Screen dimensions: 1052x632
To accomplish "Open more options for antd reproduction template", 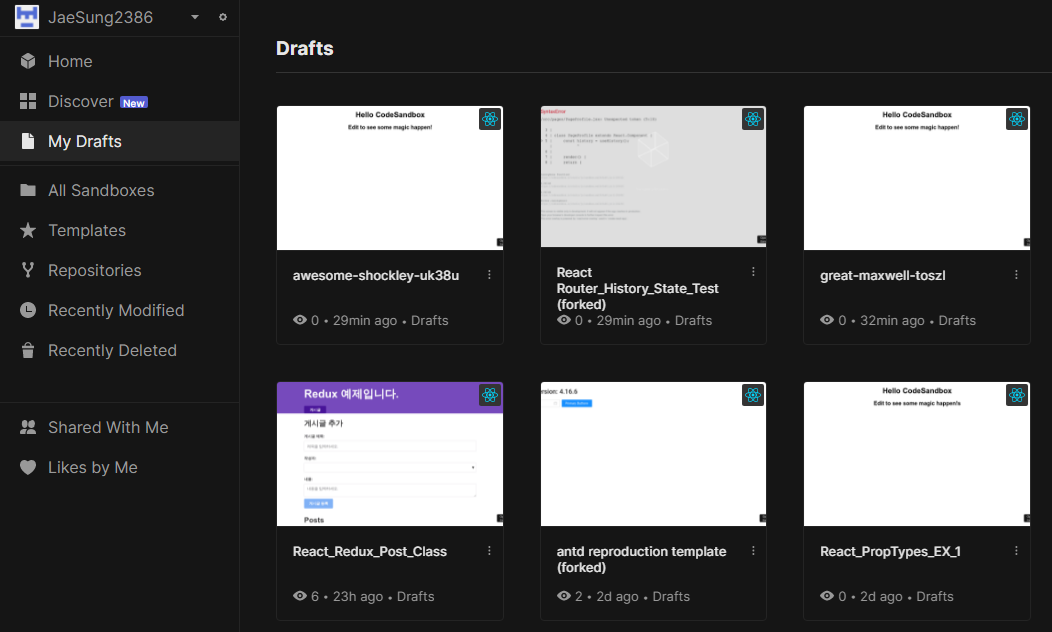I will [x=753, y=551].
